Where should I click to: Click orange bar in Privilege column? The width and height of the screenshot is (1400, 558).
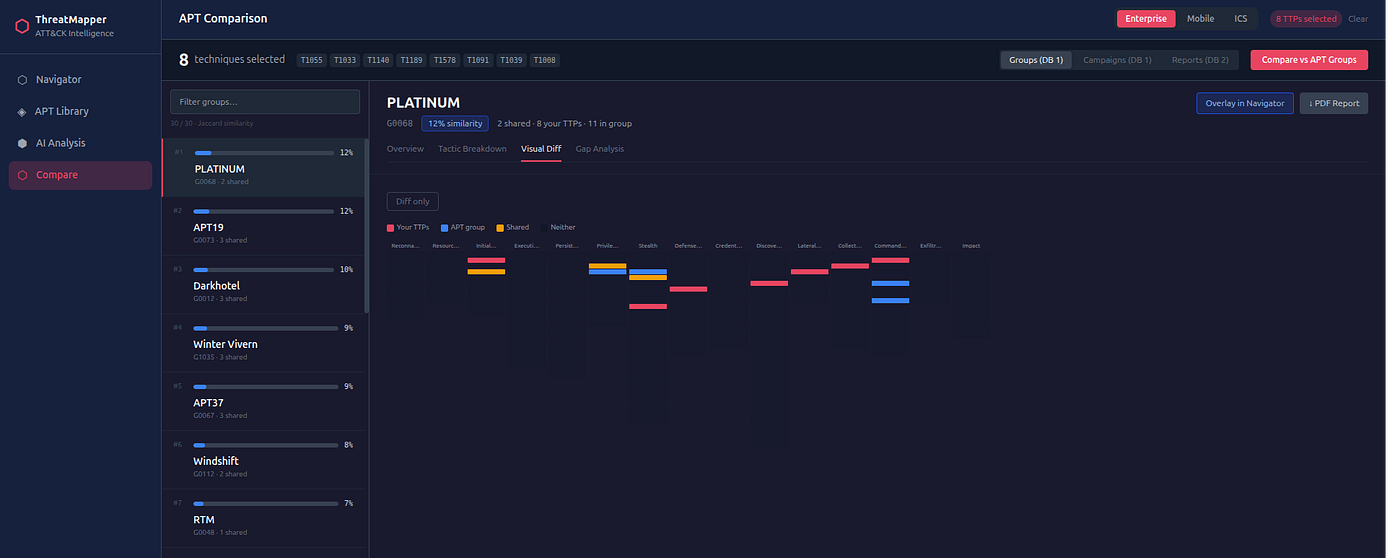point(607,266)
